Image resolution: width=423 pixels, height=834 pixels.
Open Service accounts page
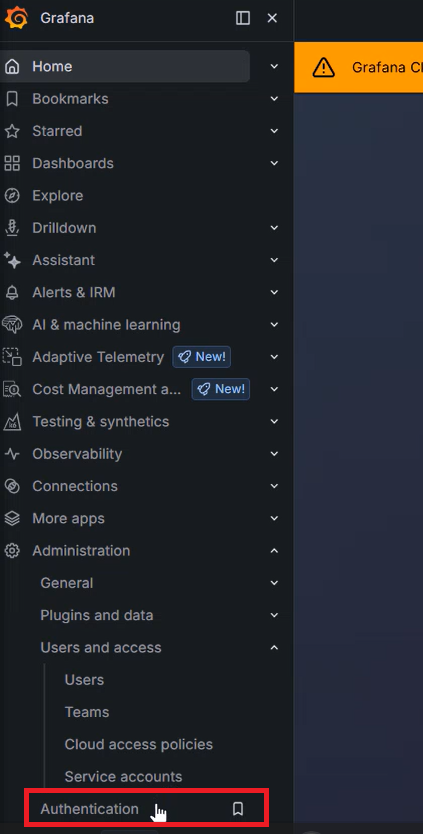click(x=123, y=777)
